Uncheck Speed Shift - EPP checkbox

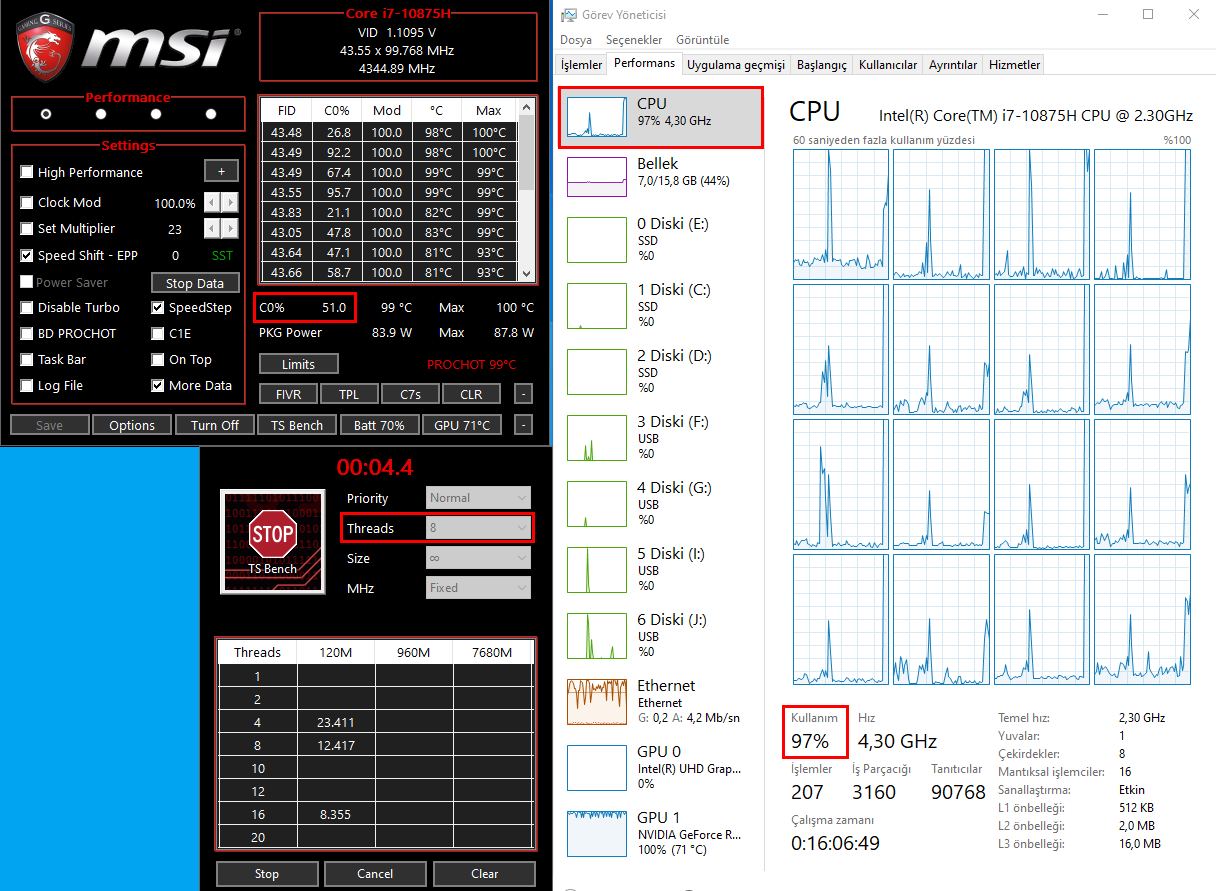[27, 255]
